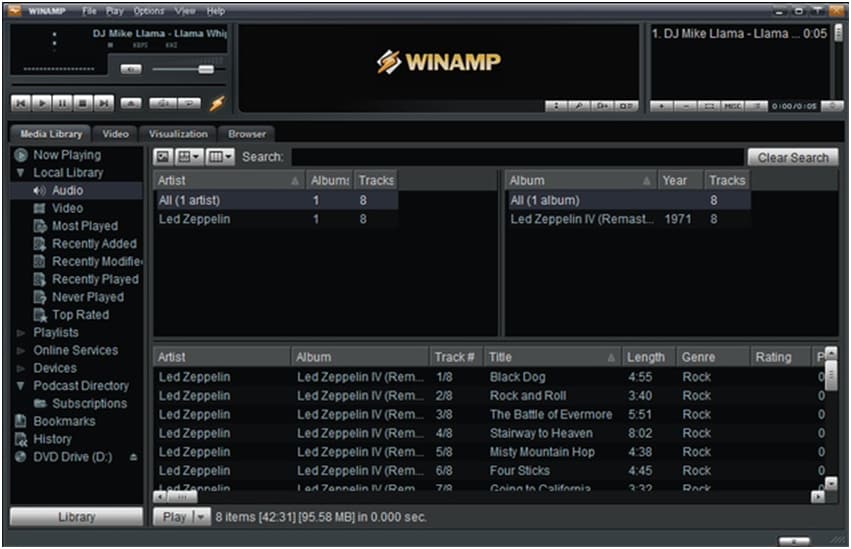The width and height of the screenshot is (851, 549).
Task: Mute audio using the speaker button
Action: pos(131,69)
